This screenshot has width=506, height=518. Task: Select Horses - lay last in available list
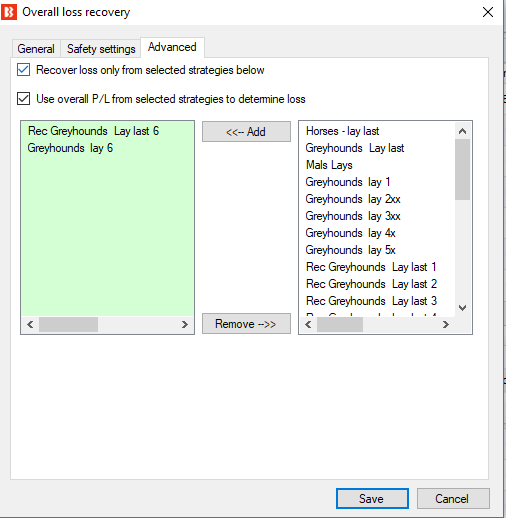click(342, 131)
